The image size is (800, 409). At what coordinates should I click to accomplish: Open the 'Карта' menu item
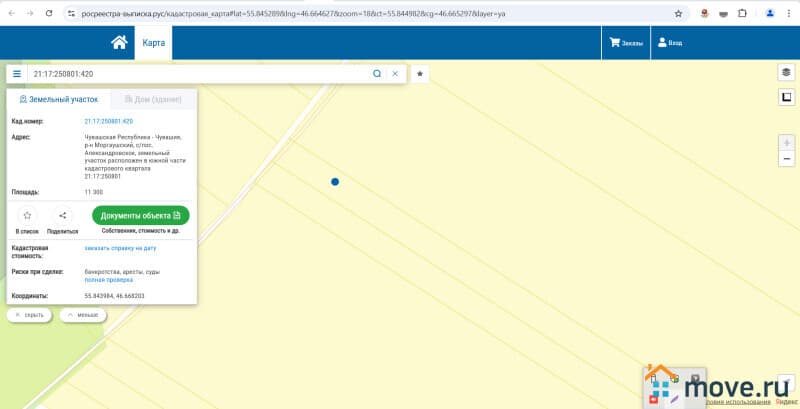coord(153,43)
